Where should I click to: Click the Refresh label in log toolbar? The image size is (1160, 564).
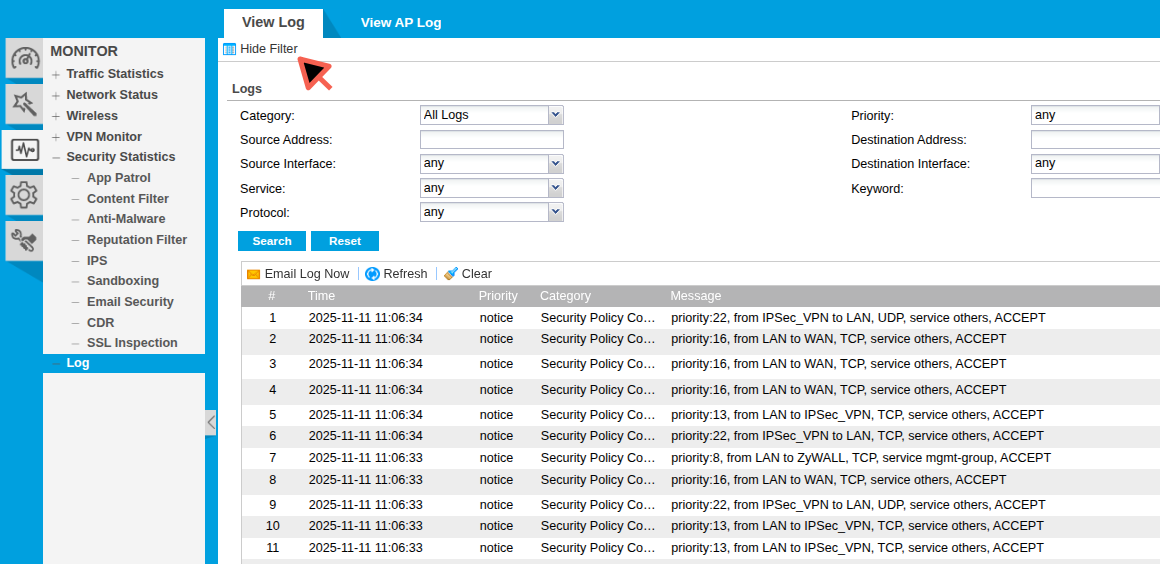[x=405, y=274]
